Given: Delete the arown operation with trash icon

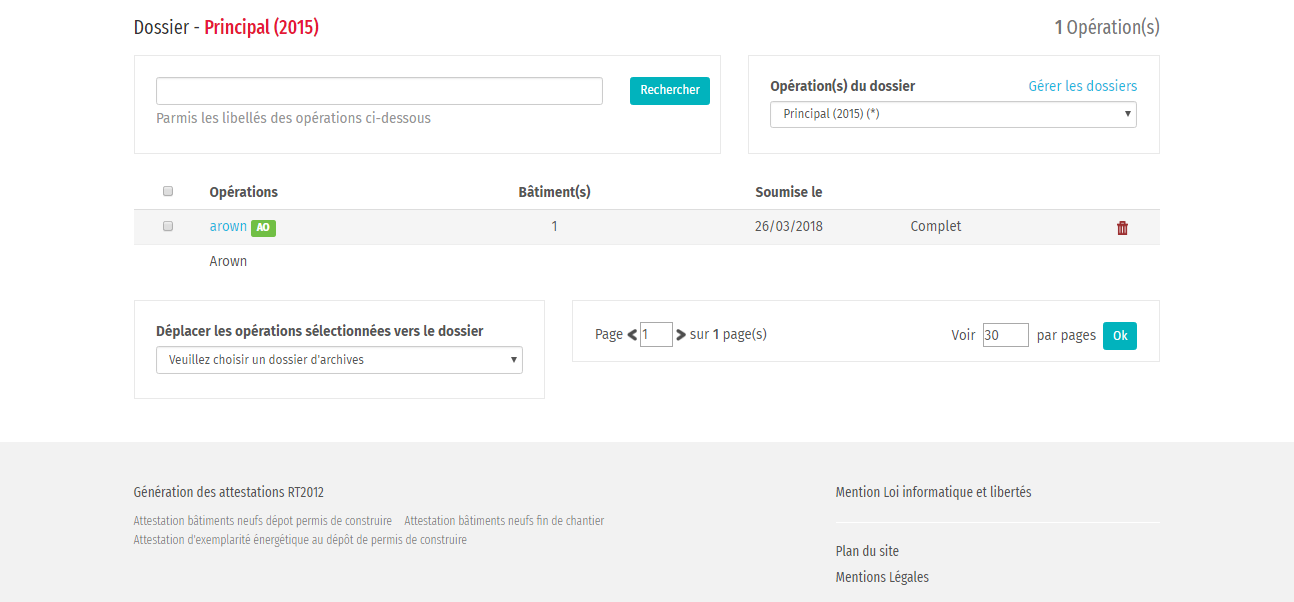Looking at the screenshot, I should pos(1122,228).
